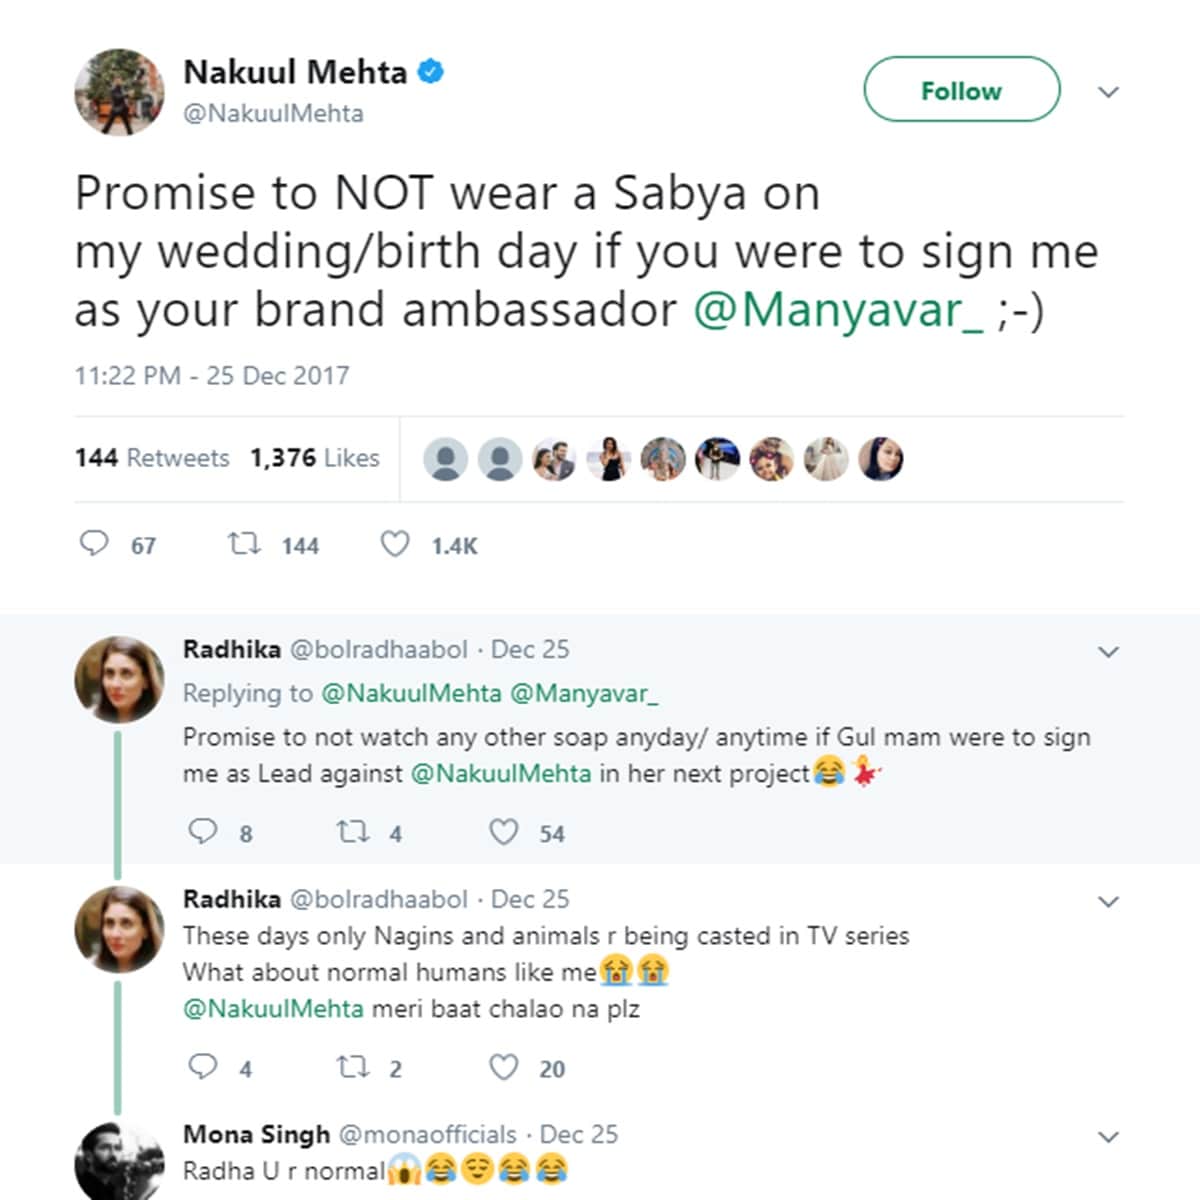Image resolution: width=1200 pixels, height=1200 pixels.
Task: Like Radhika's 'Nagins and animals' tweet
Action: tap(503, 1067)
